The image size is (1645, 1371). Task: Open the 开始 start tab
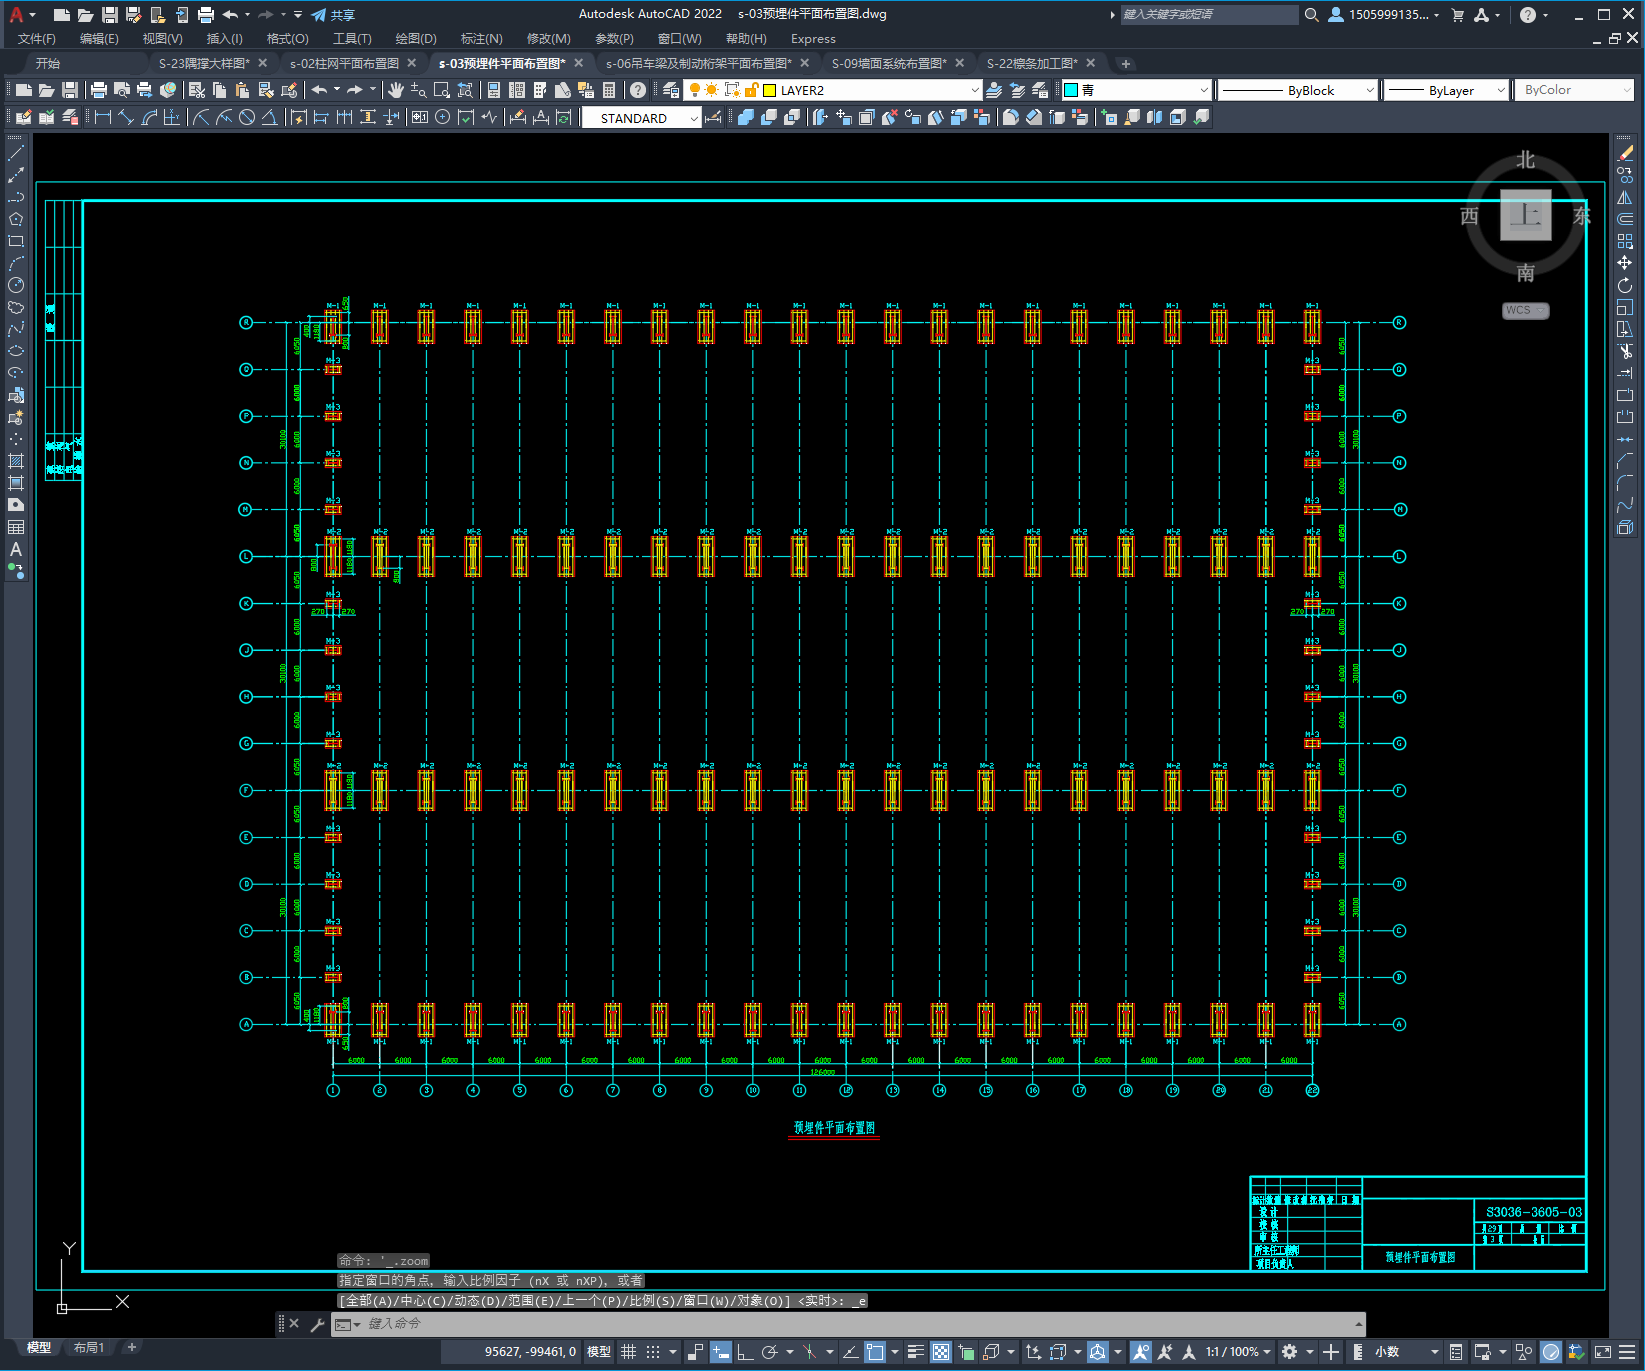(48, 63)
